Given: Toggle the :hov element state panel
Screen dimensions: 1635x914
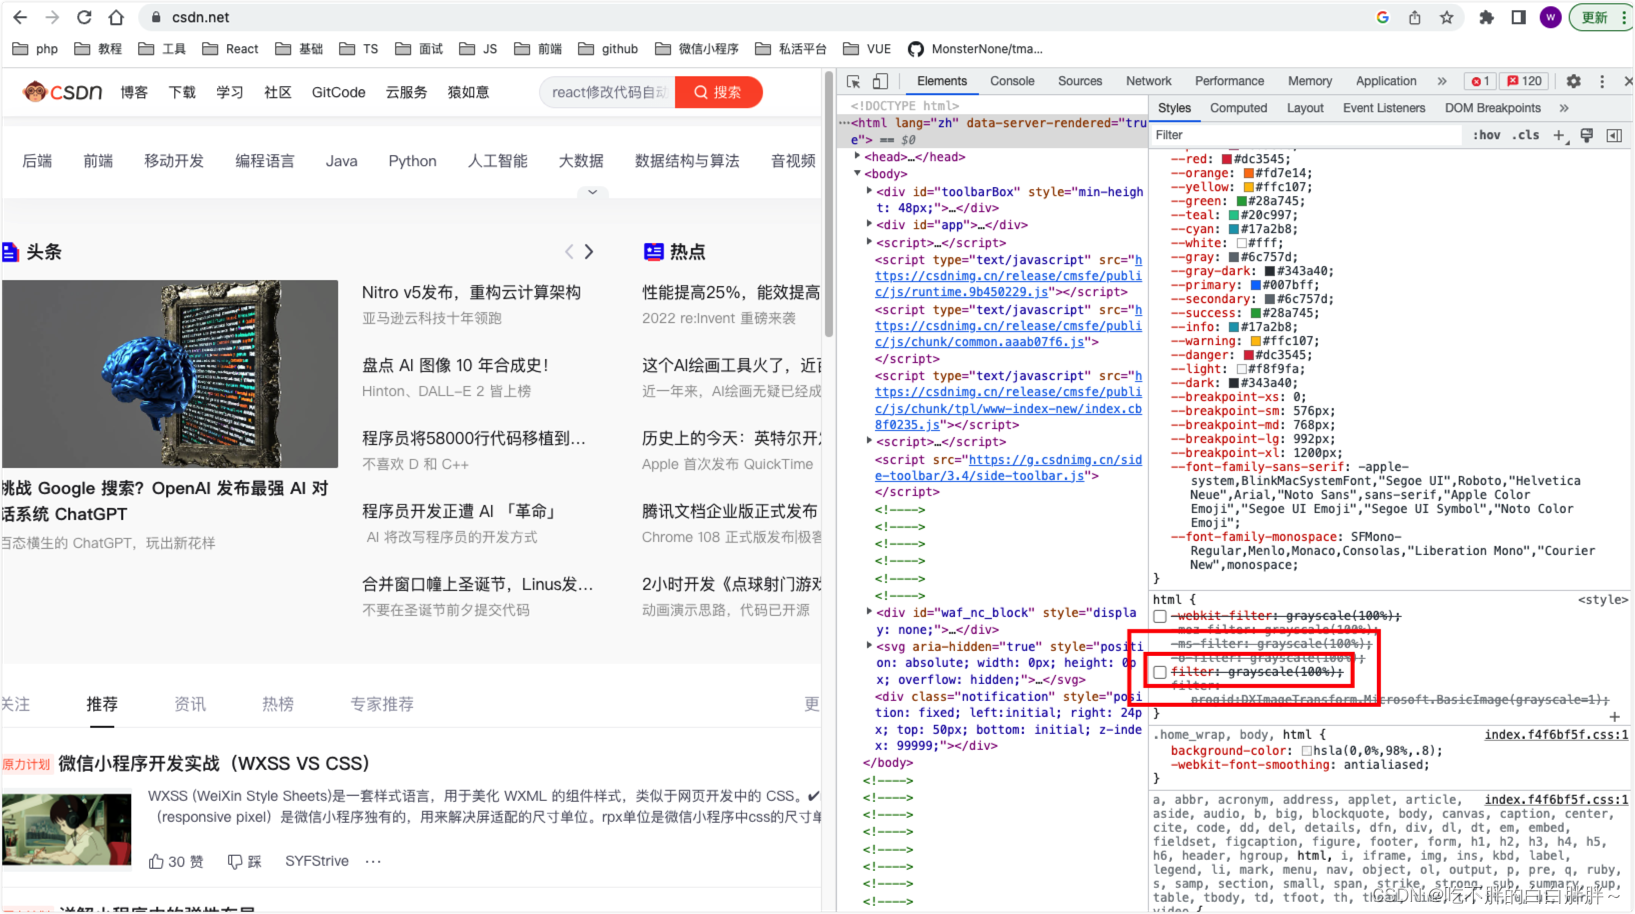Looking at the screenshot, I should click(1486, 135).
